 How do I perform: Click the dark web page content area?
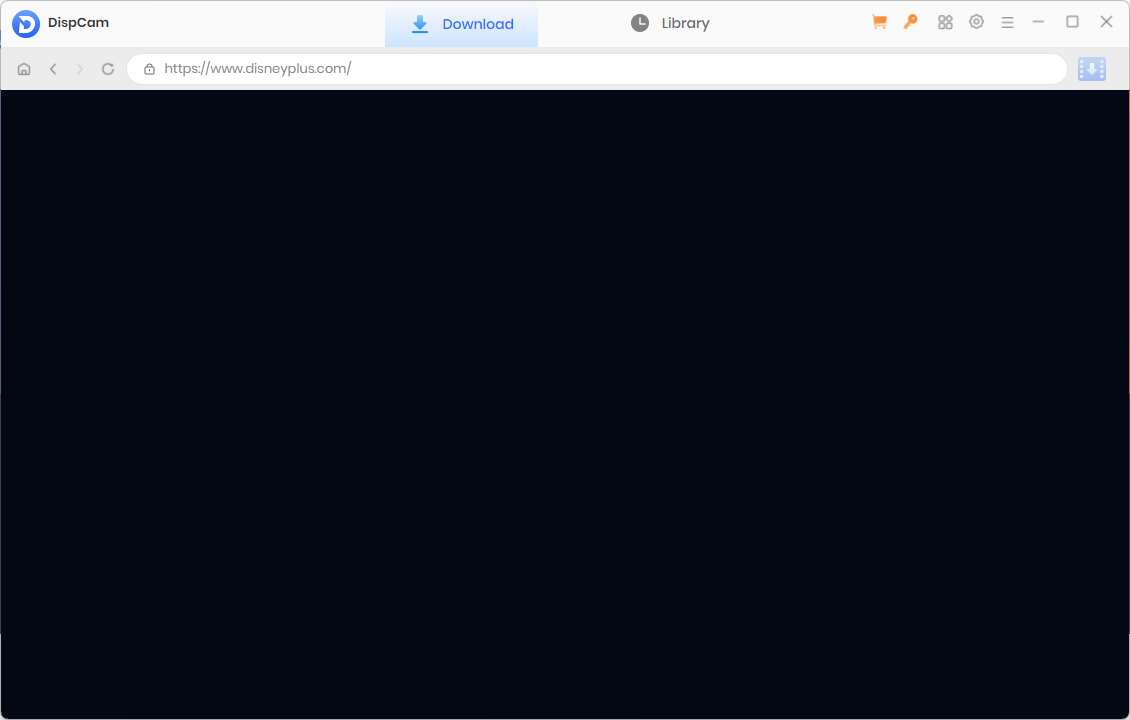pyautogui.click(x=565, y=400)
